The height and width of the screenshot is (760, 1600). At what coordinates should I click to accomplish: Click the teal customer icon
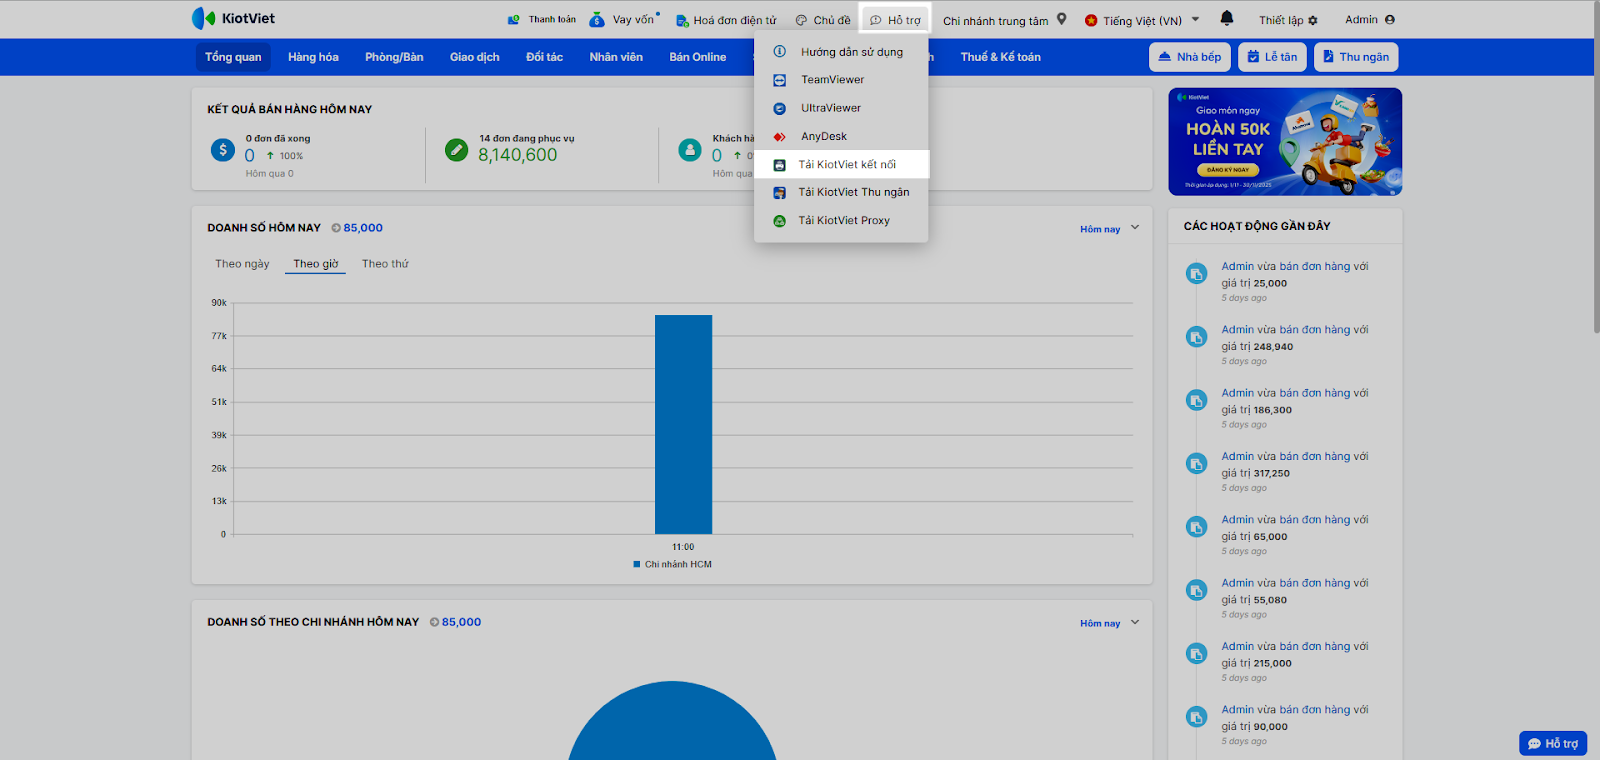click(x=690, y=150)
